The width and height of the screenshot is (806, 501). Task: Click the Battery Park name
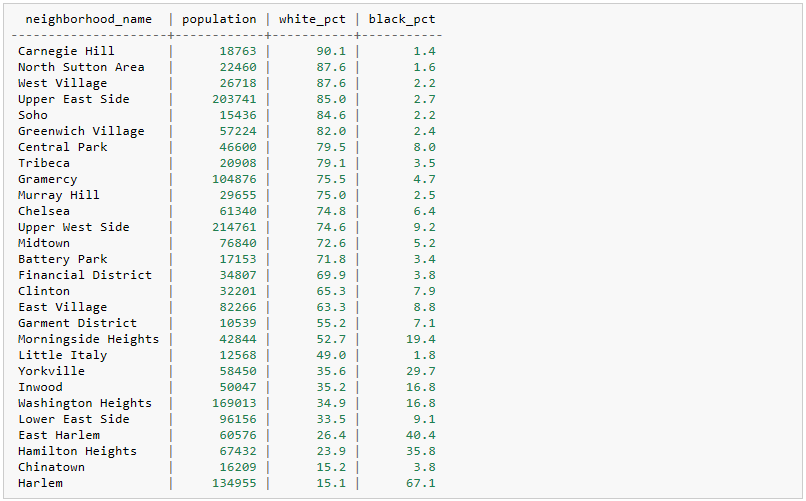pos(63,258)
